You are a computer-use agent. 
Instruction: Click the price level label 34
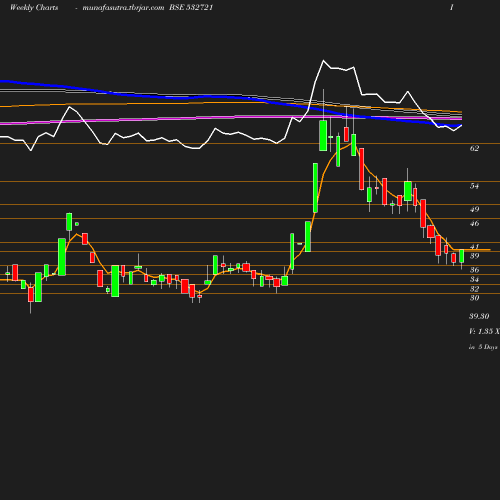(474, 279)
